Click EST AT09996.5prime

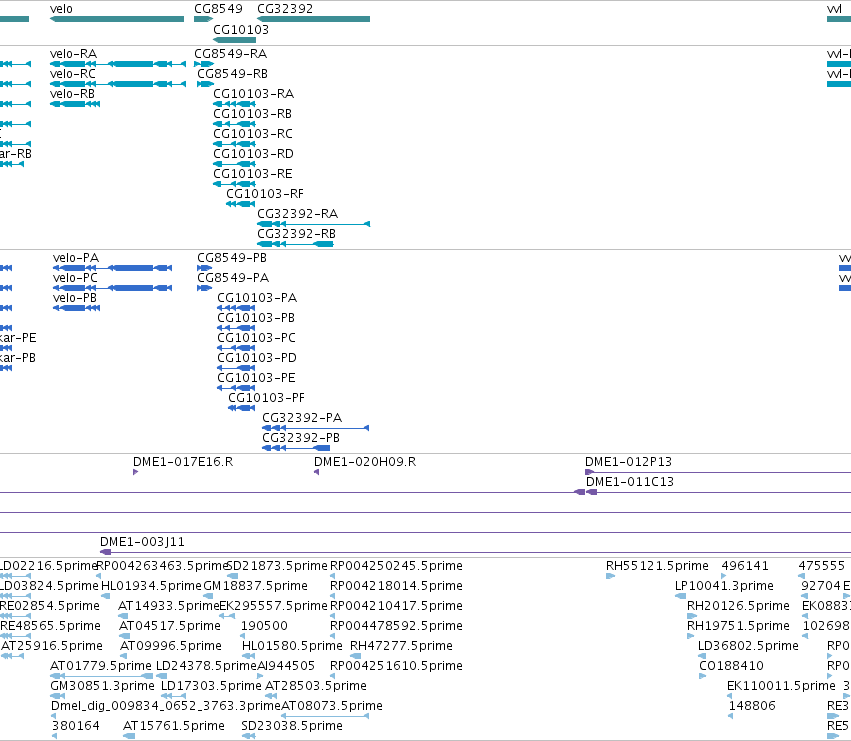[x=124, y=656]
